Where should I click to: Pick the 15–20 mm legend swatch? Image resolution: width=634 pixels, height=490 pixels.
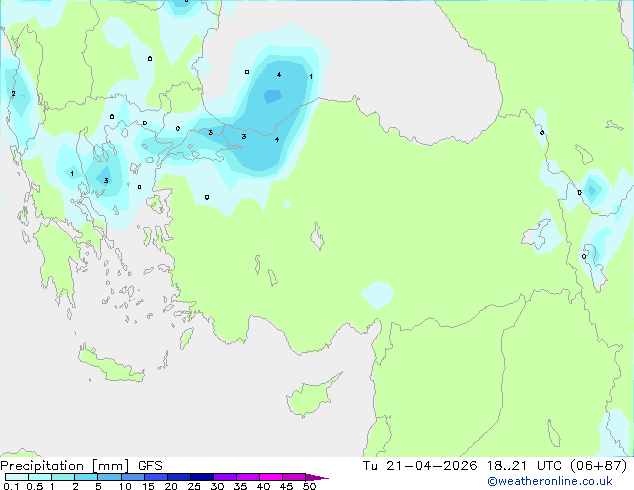pyautogui.click(x=155, y=477)
